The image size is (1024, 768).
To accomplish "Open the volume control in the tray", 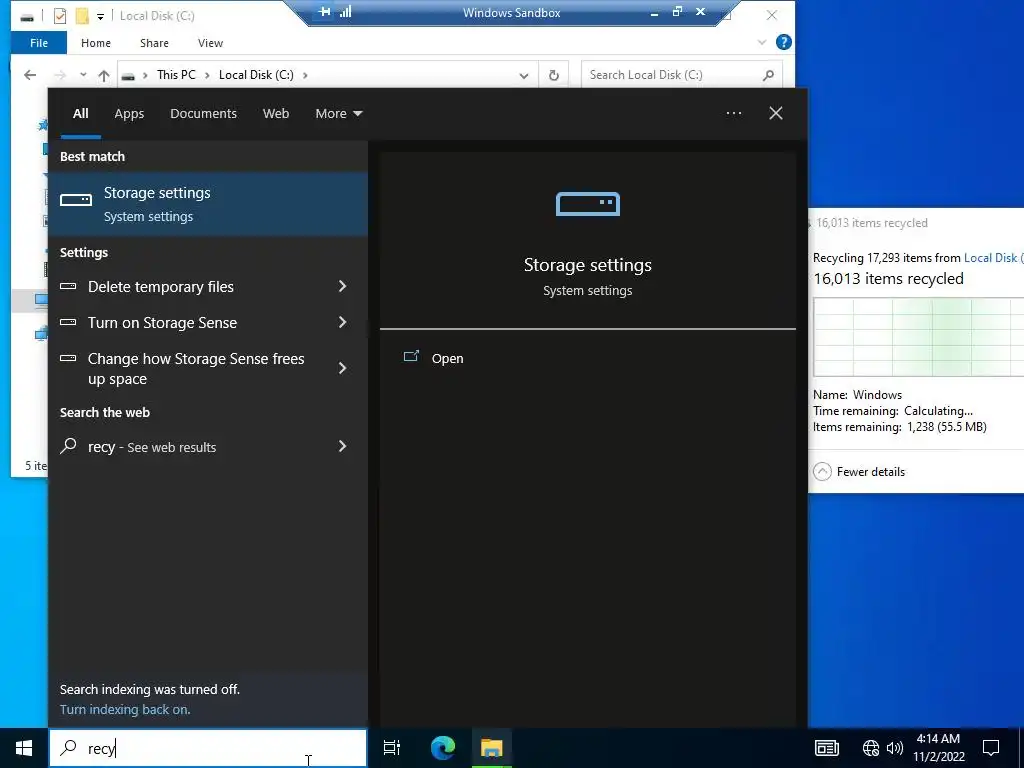I will tap(895, 748).
